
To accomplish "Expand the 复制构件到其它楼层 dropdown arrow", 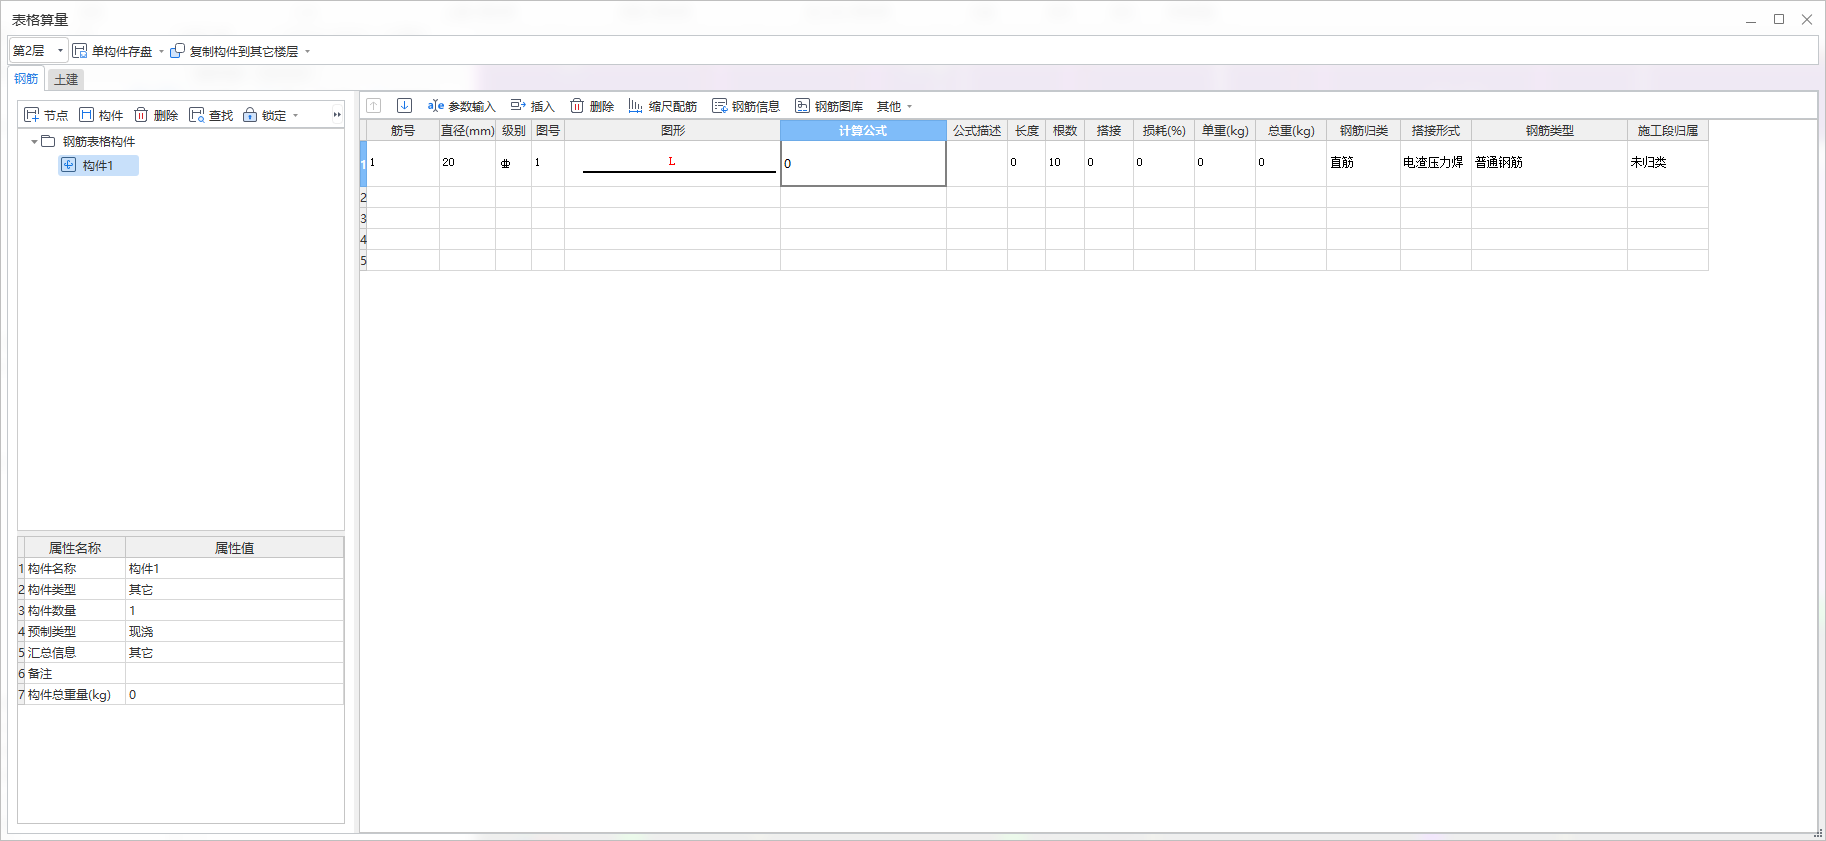I will coord(307,51).
